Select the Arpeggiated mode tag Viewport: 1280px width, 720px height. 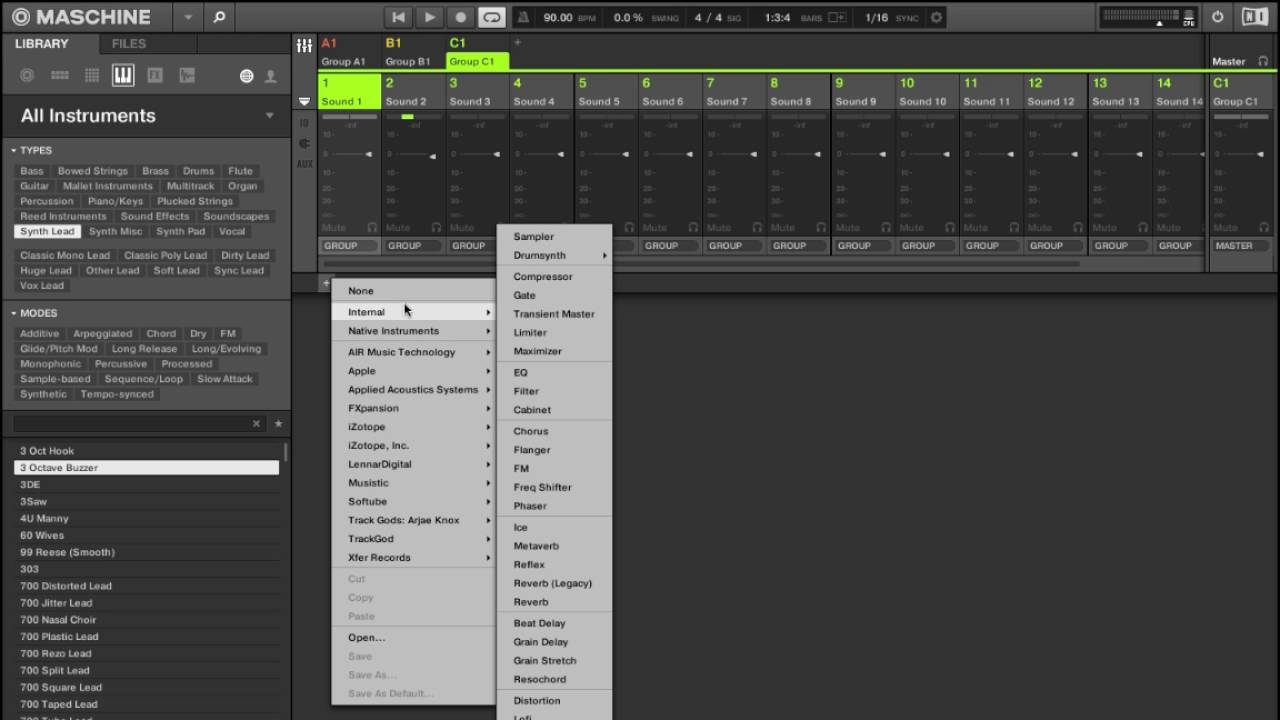pyautogui.click(x=102, y=334)
